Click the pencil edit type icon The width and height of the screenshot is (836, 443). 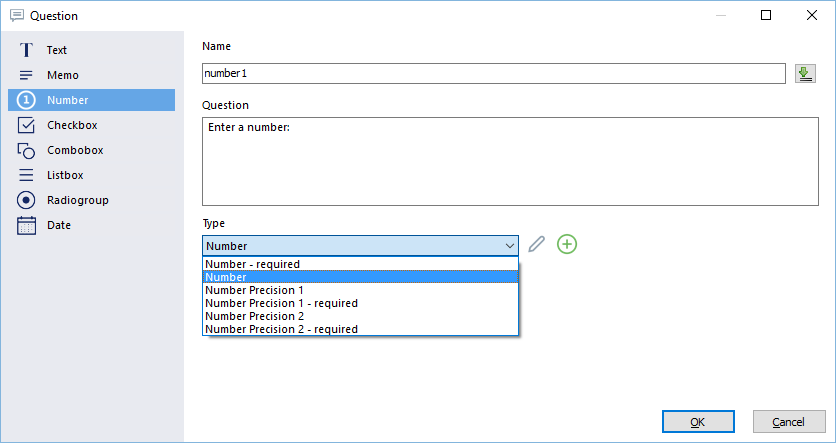[x=536, y=244]
